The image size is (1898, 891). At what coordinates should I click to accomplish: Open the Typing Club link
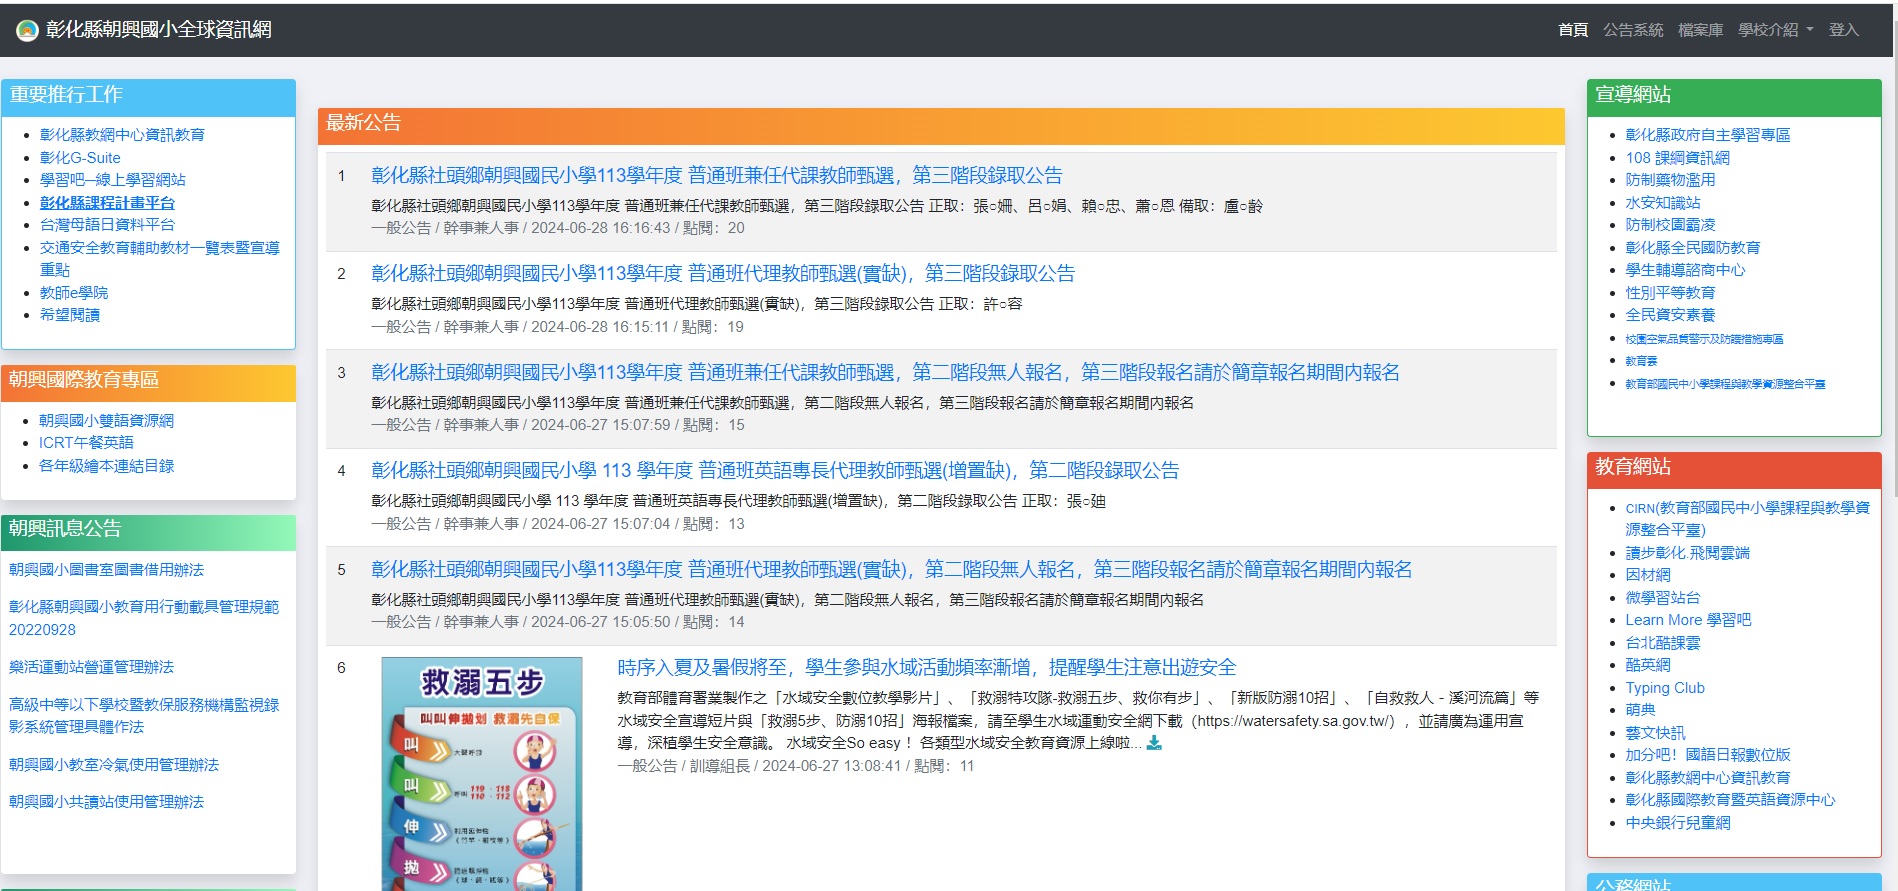1665,688
